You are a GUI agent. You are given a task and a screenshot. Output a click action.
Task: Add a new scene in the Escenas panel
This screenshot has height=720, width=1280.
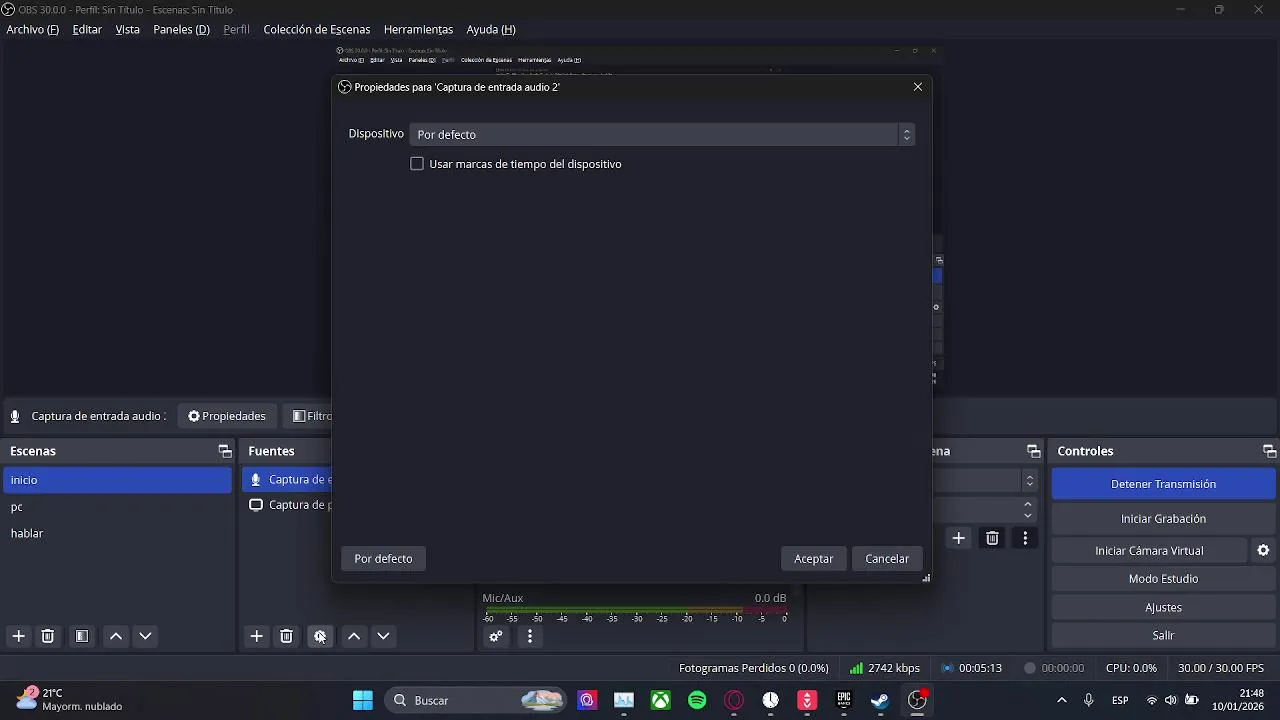tap(18, 636)
